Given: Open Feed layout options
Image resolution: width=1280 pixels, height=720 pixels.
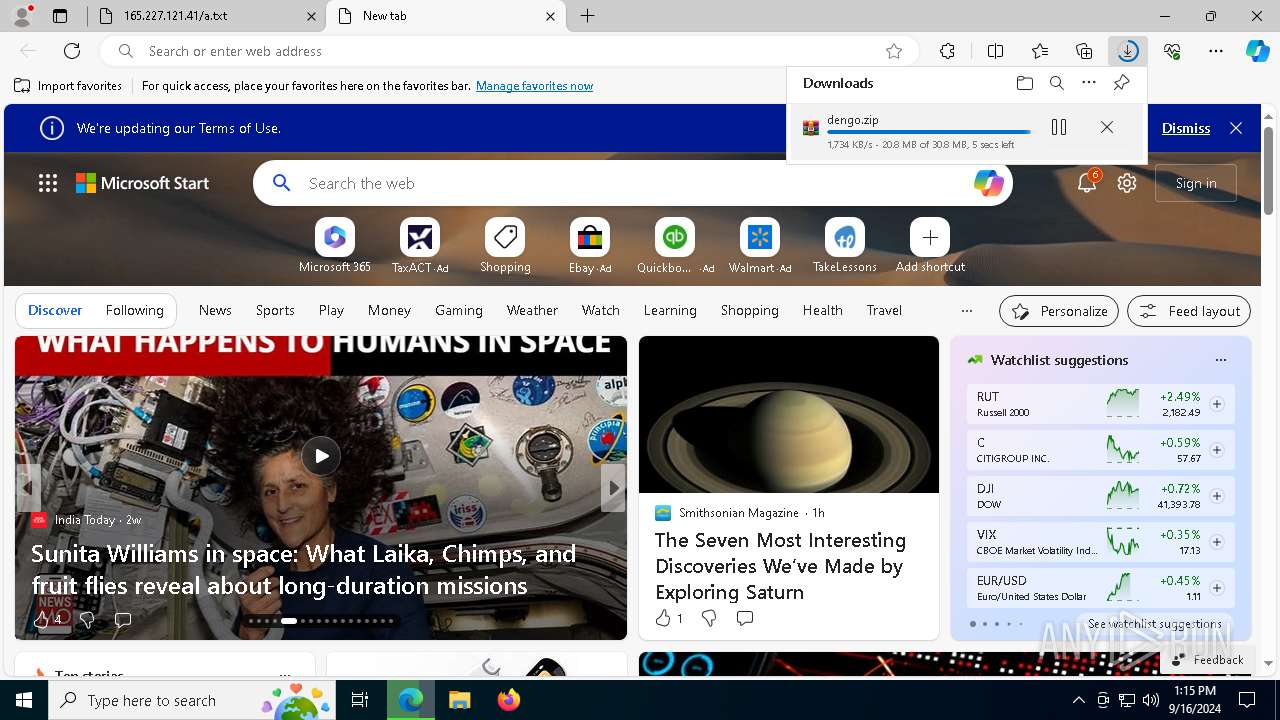Looking at the screenshot, I should (1189, 311).
